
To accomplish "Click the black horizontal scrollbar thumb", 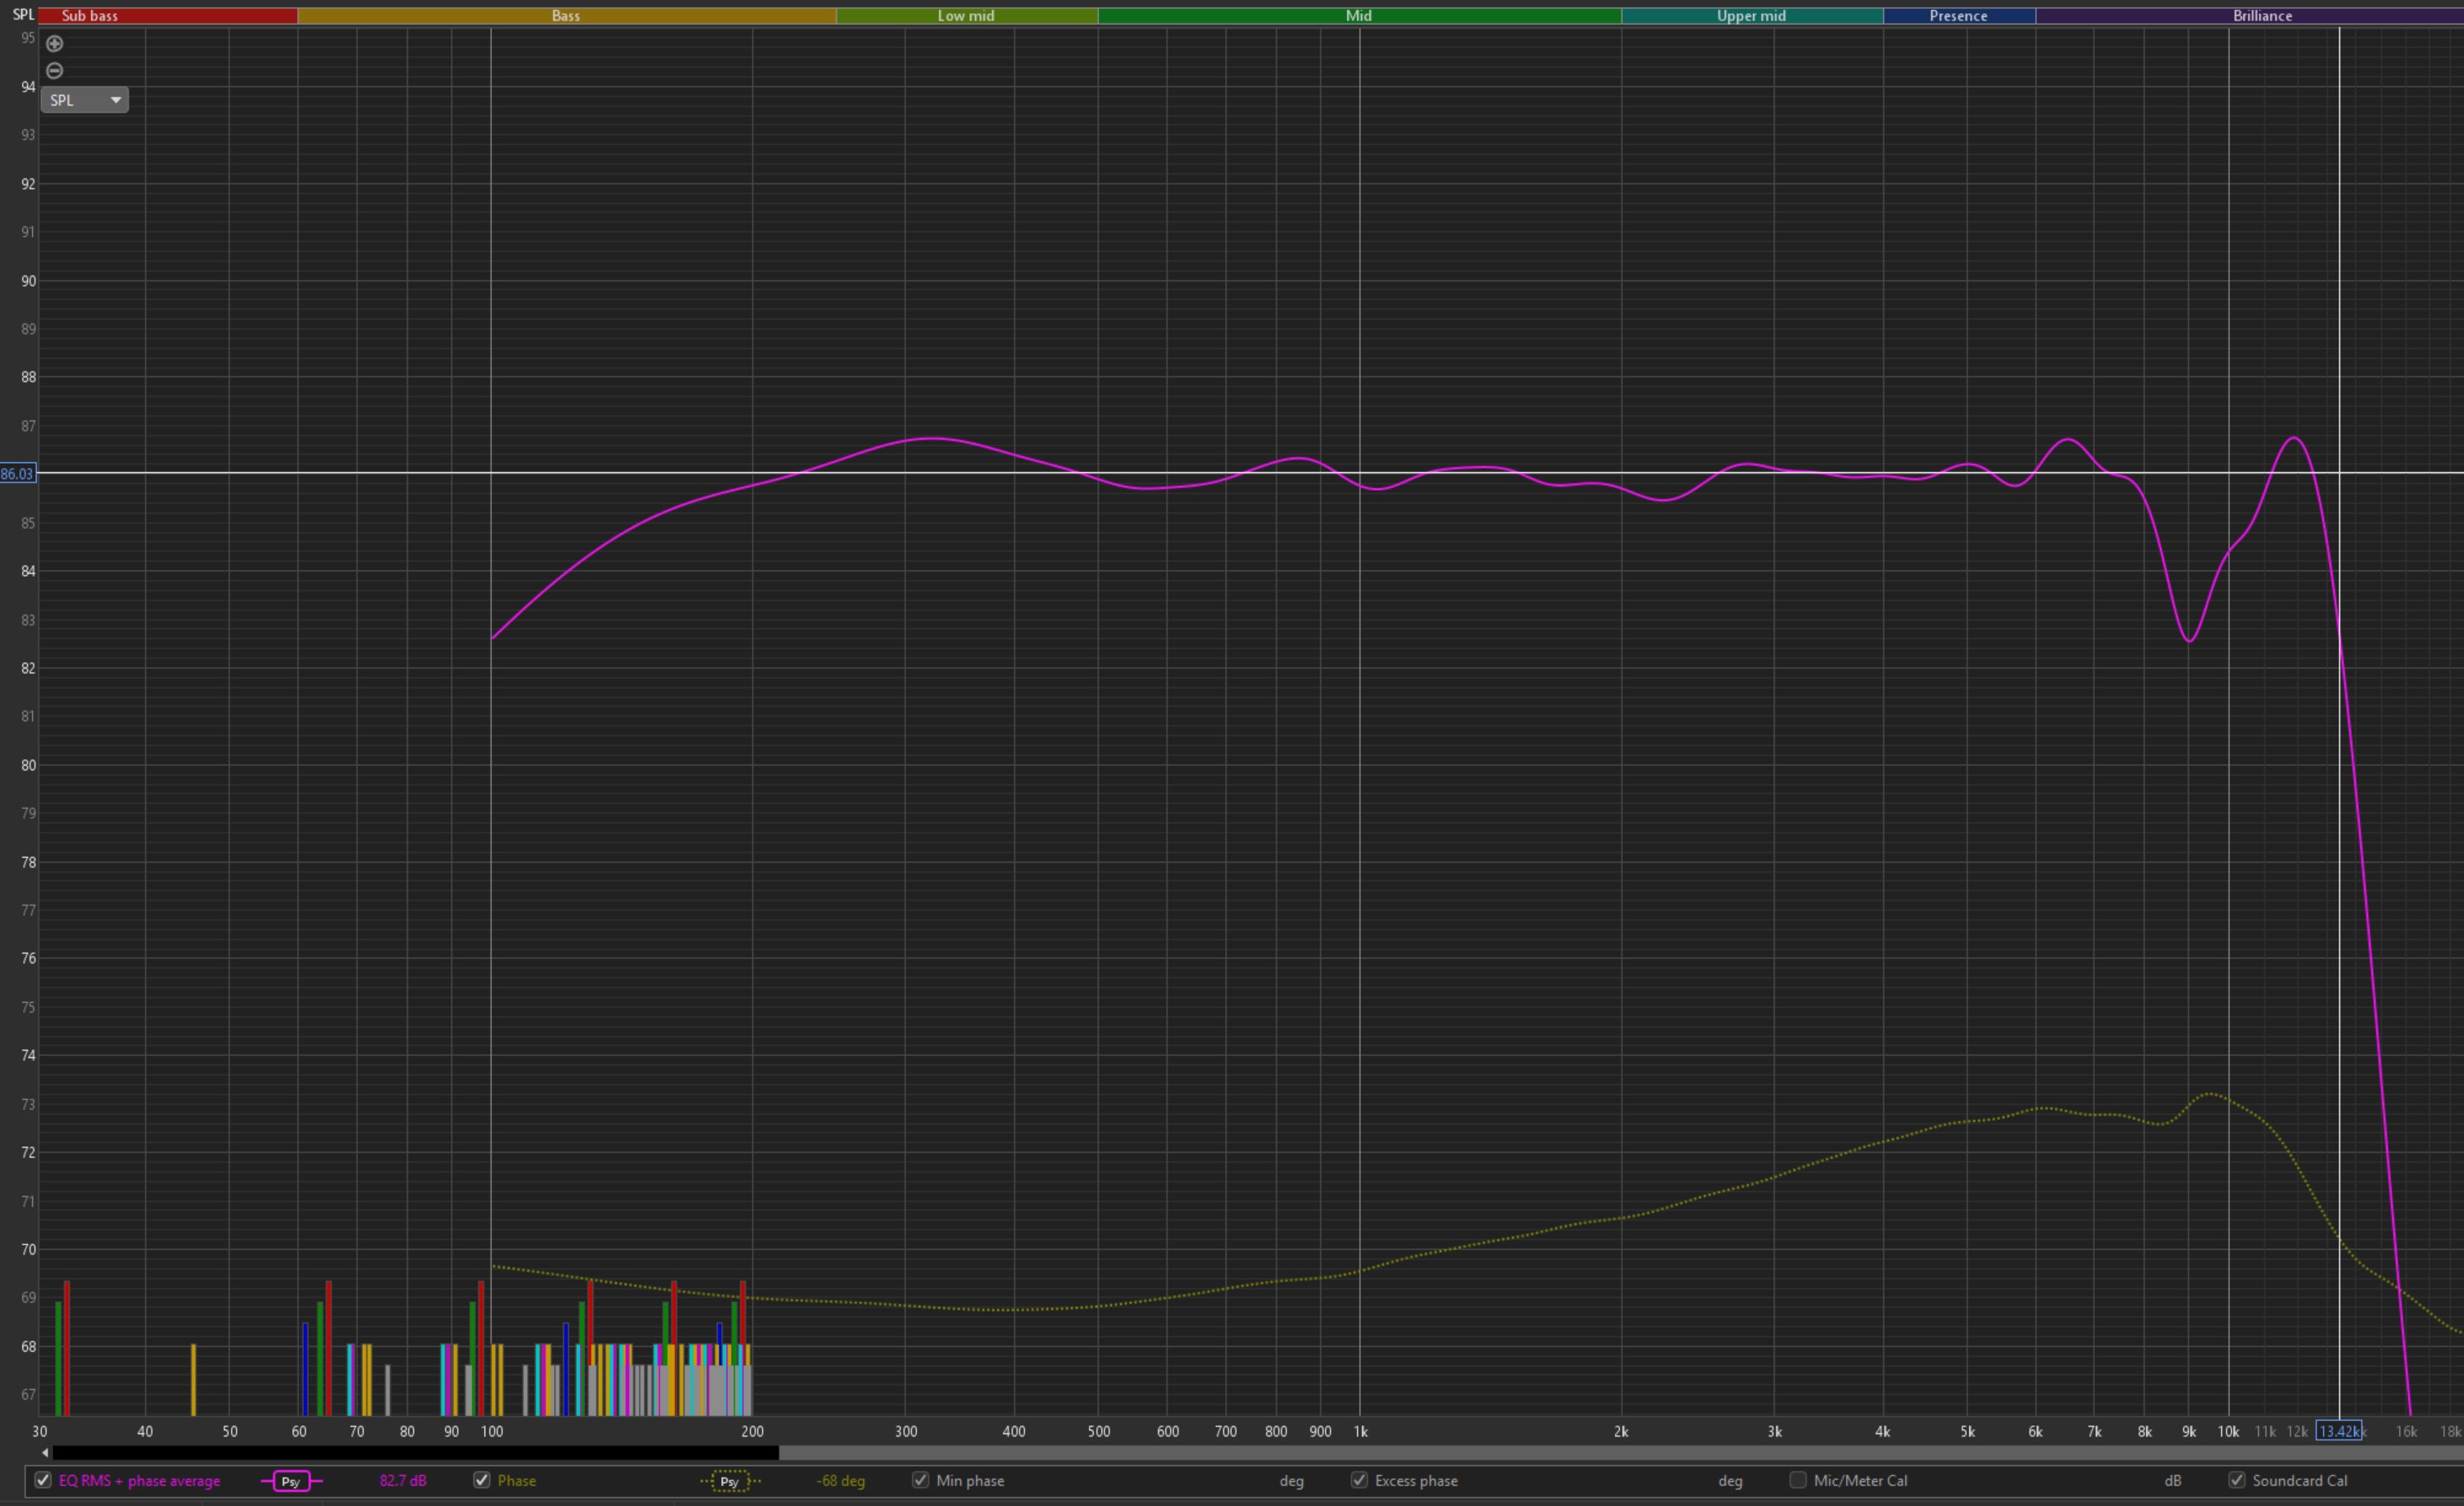I will pos(415,1452).
